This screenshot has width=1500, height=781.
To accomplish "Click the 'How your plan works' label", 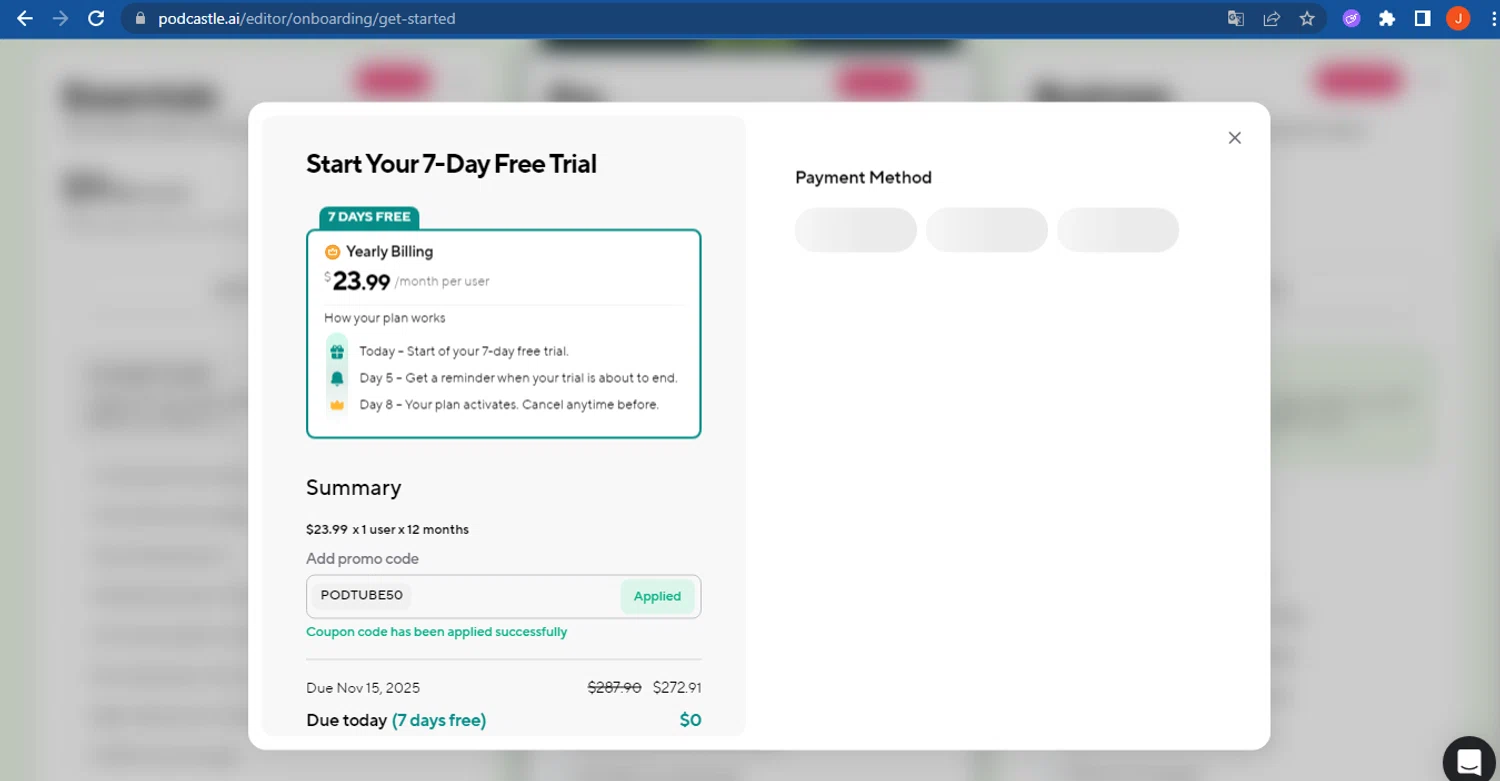I will pyautogui.click(x=385, y=318).
